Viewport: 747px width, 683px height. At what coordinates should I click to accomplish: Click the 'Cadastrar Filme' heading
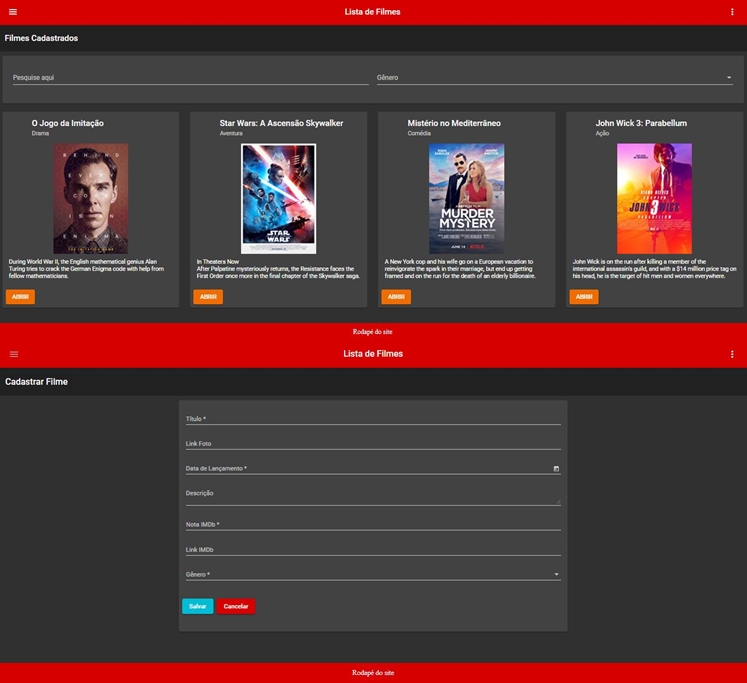pos(36,382)
